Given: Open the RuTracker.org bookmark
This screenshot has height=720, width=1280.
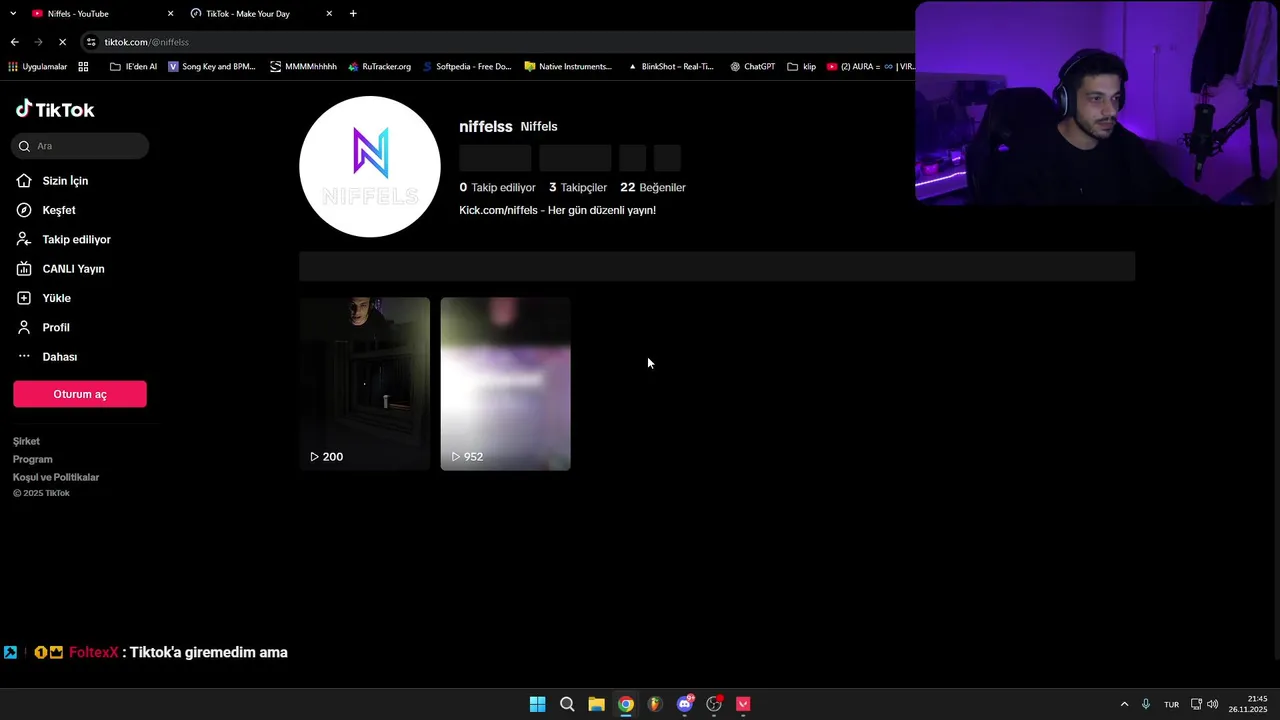Looking at the screenshot, I should [x=380, y=67].
